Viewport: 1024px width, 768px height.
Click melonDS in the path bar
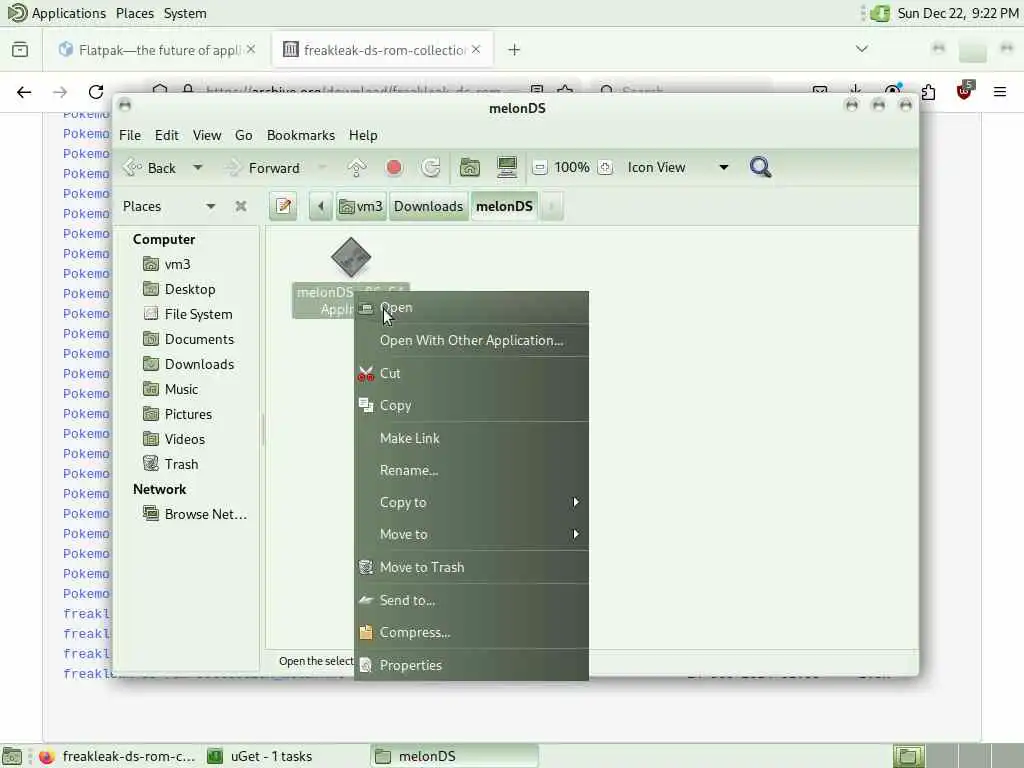[x=504, y=206]
